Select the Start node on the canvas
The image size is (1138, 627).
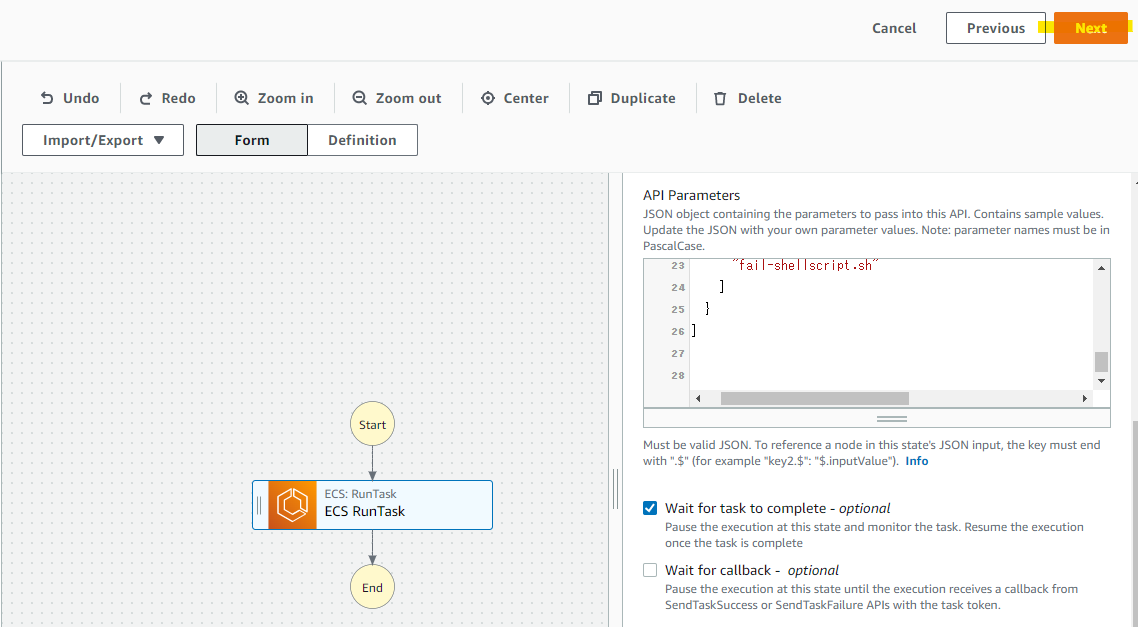point(372,423)
